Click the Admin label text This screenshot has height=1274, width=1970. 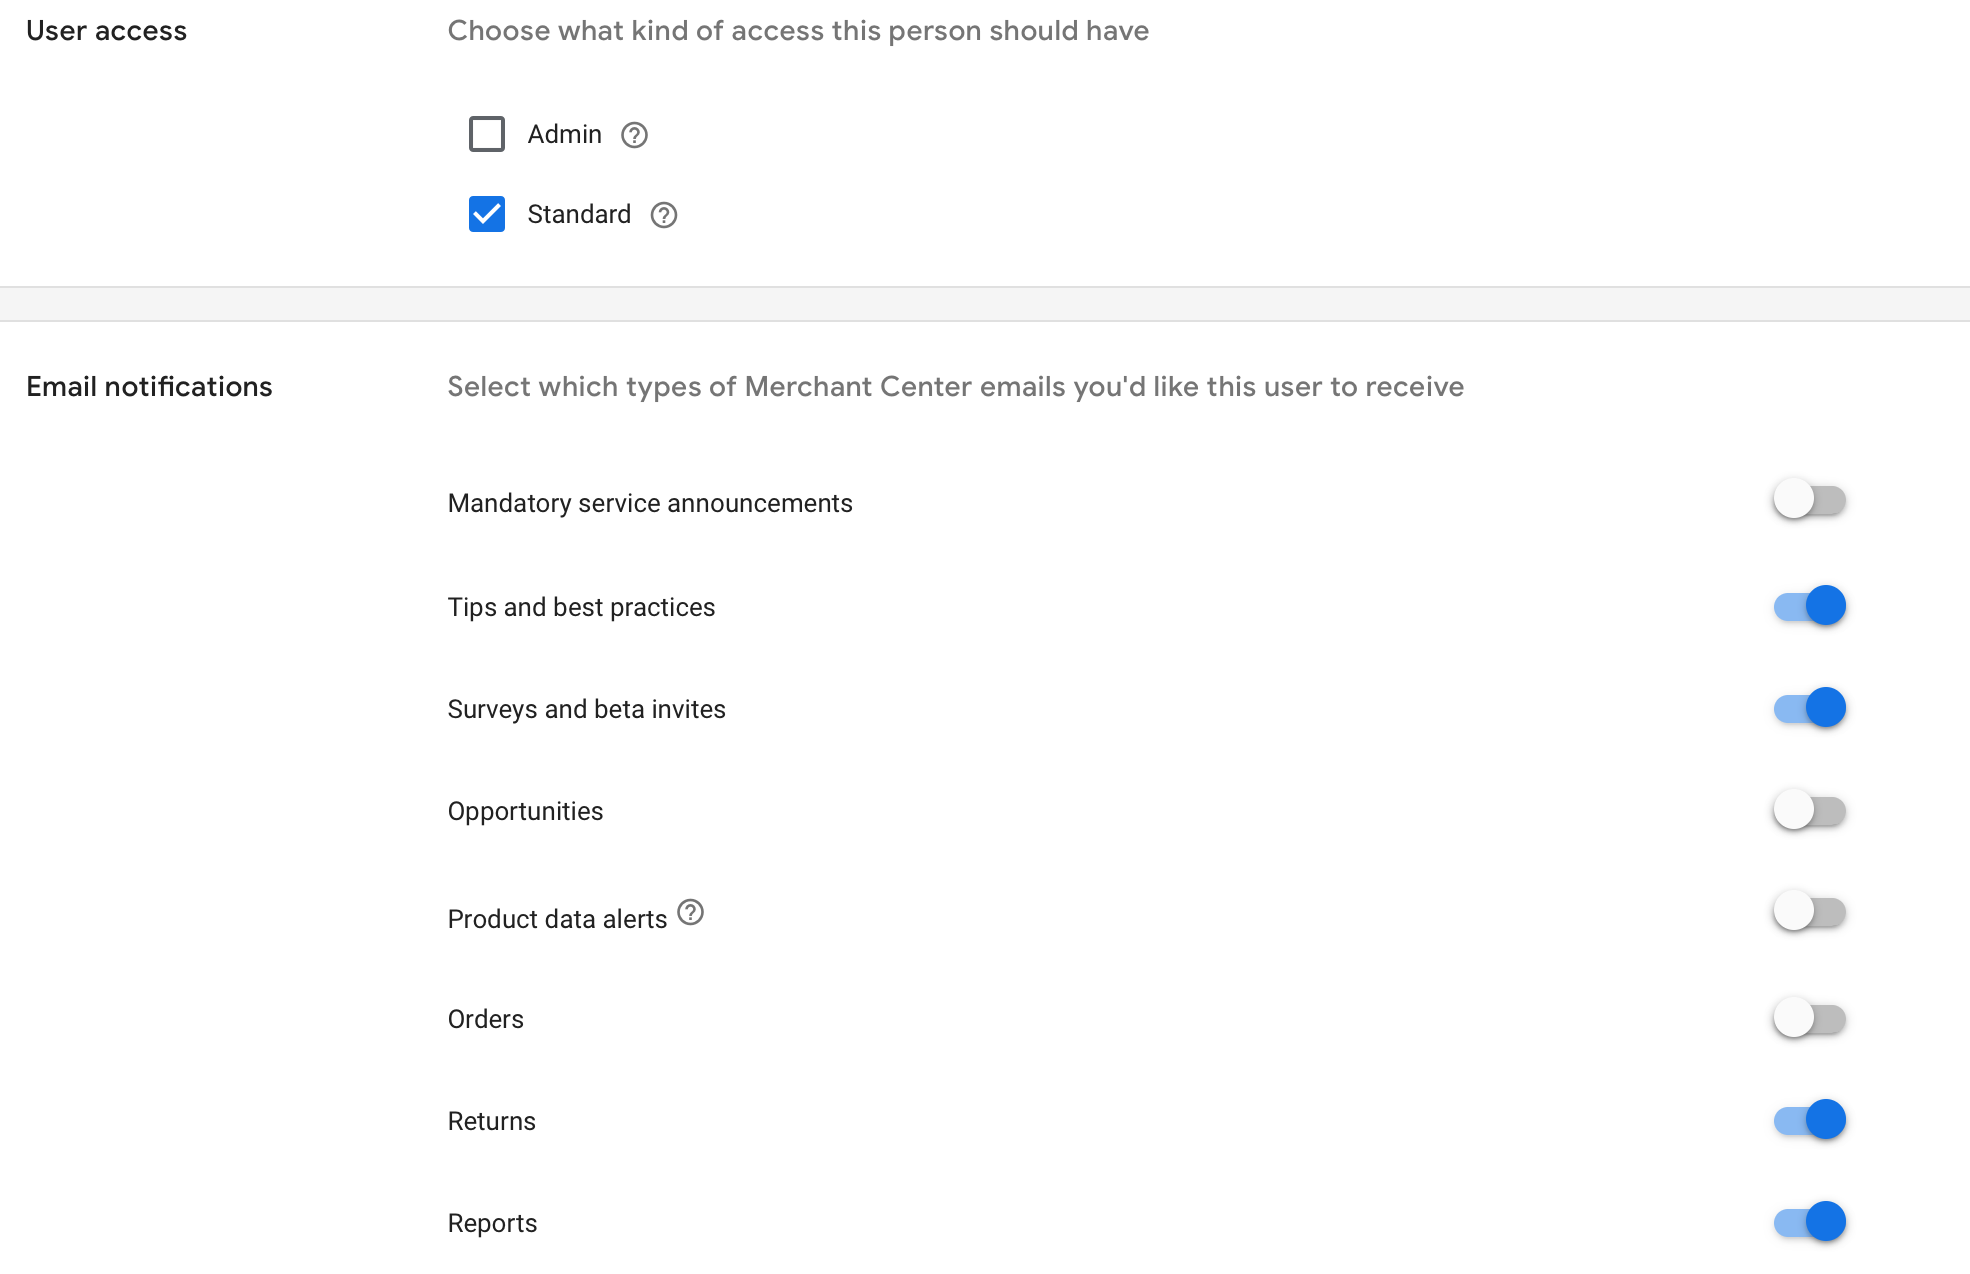click(564, 134)
